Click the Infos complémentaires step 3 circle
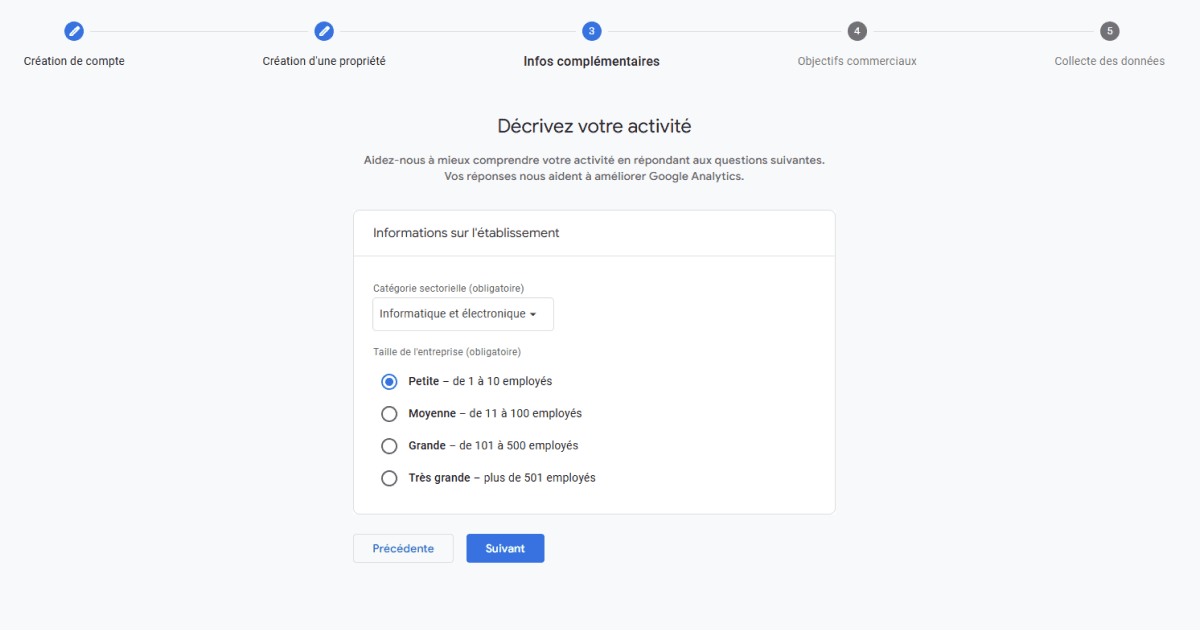Screen dimensions: 1200x630 coord(591,31)
